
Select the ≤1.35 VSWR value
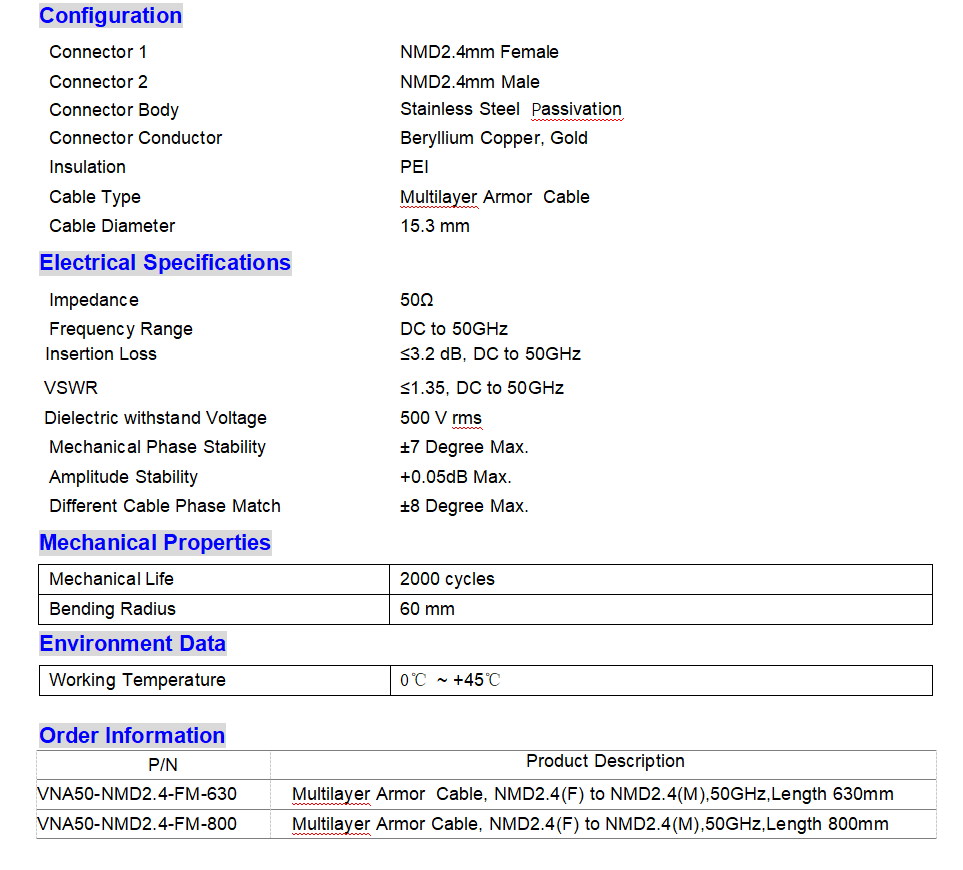pyautogui.click(x=482, y=388)
